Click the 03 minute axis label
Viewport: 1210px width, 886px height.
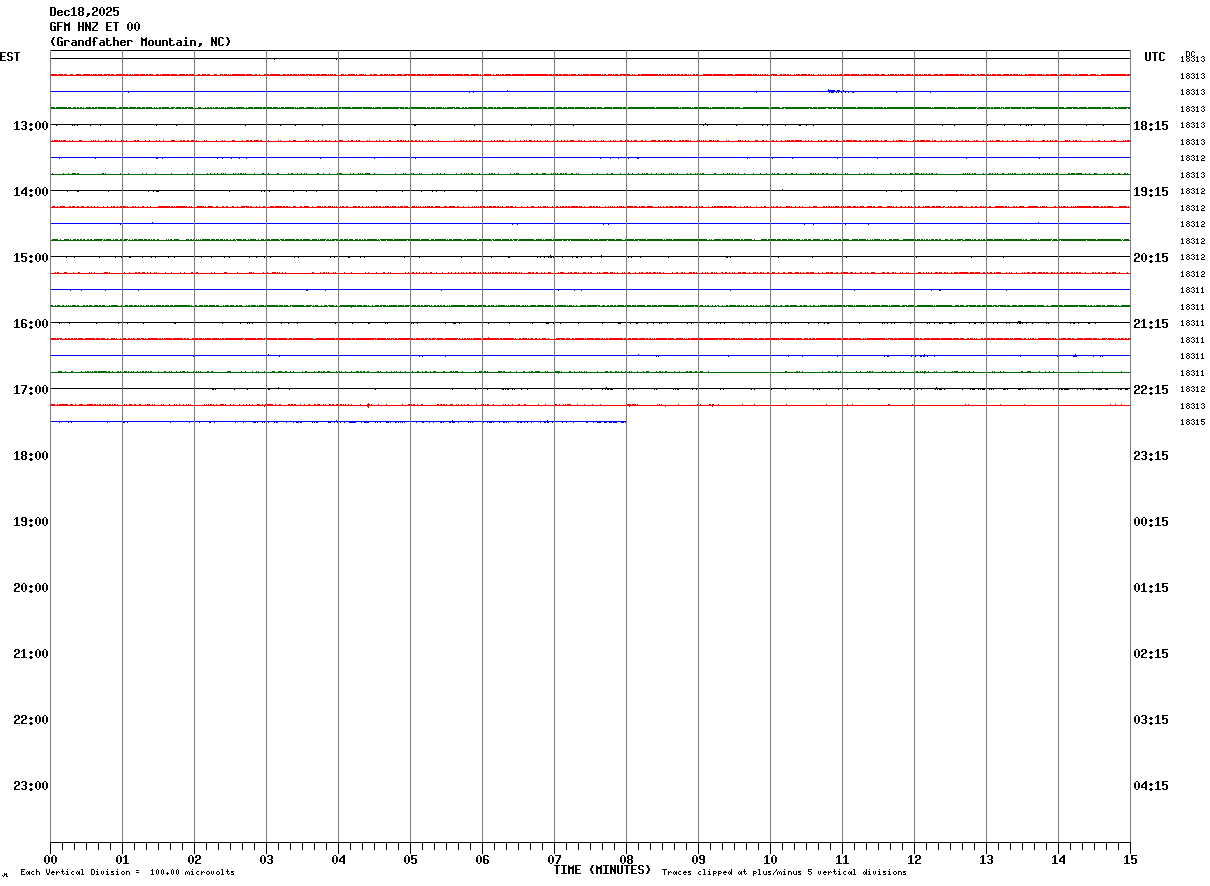point(266,859)
